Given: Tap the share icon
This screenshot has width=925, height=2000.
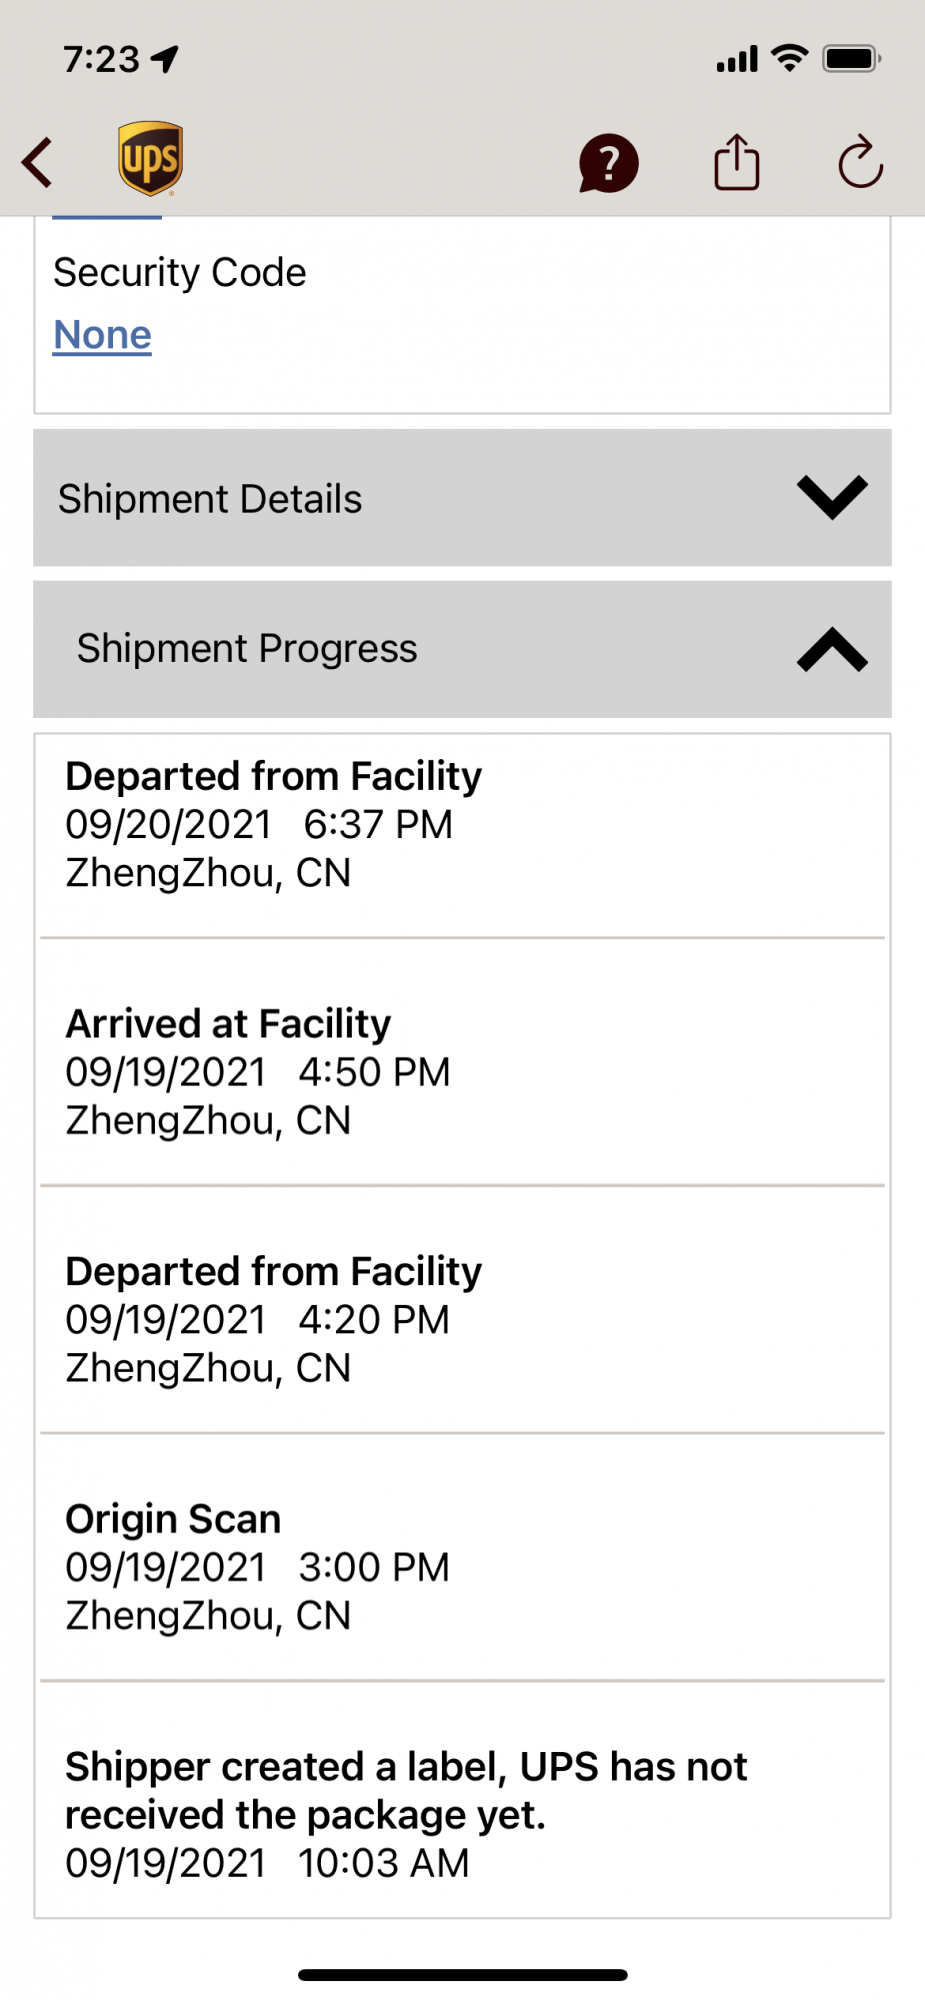Looking at the screenshot, I should [737, 162].
